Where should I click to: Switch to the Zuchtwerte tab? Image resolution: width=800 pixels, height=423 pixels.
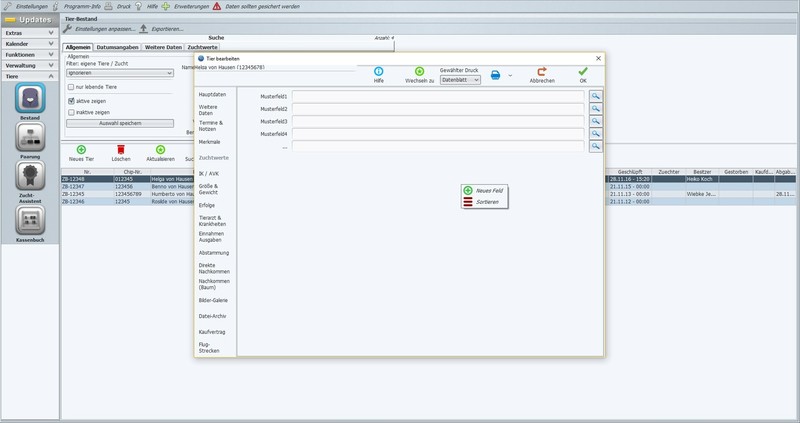[x=203, y=47]
